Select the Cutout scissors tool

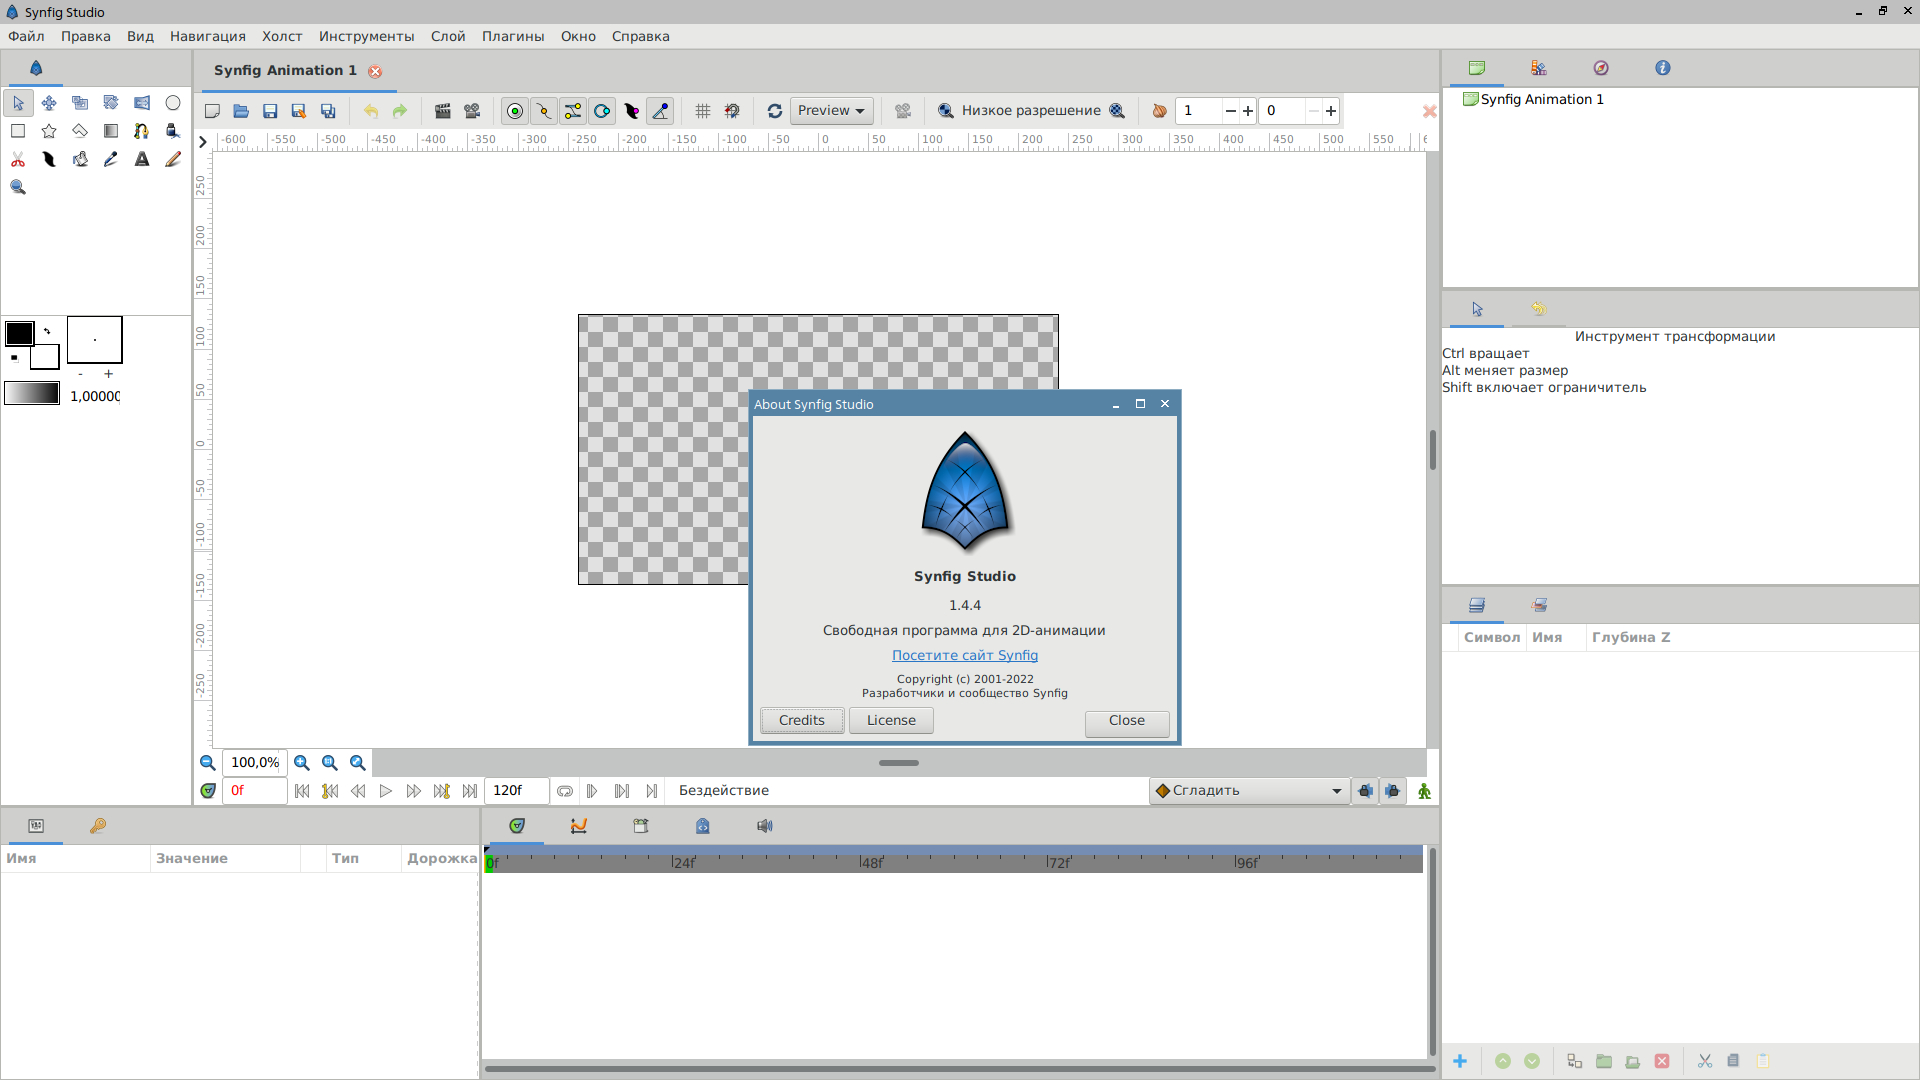pyautogui.click(x=18, y=159)
